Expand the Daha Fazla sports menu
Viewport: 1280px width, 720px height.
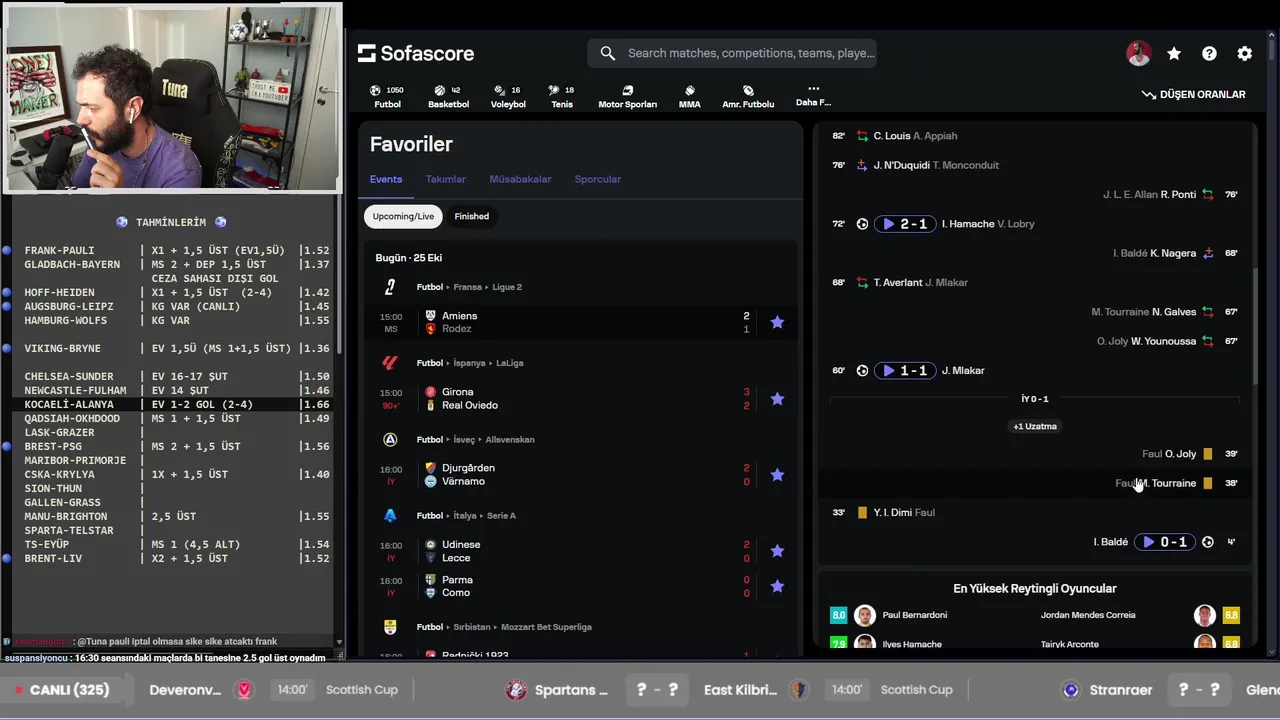tap(813, 96)
